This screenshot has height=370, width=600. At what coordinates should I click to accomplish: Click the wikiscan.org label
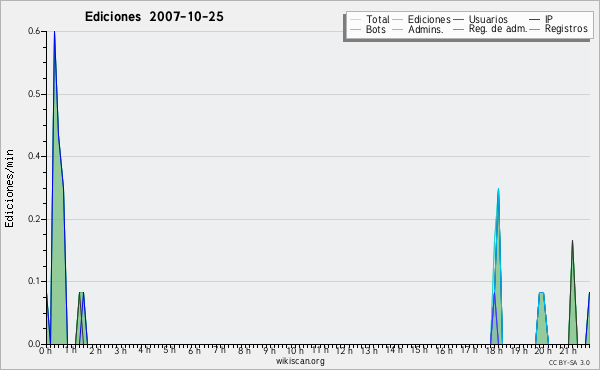pyautogui.click(x=300, y=361)
